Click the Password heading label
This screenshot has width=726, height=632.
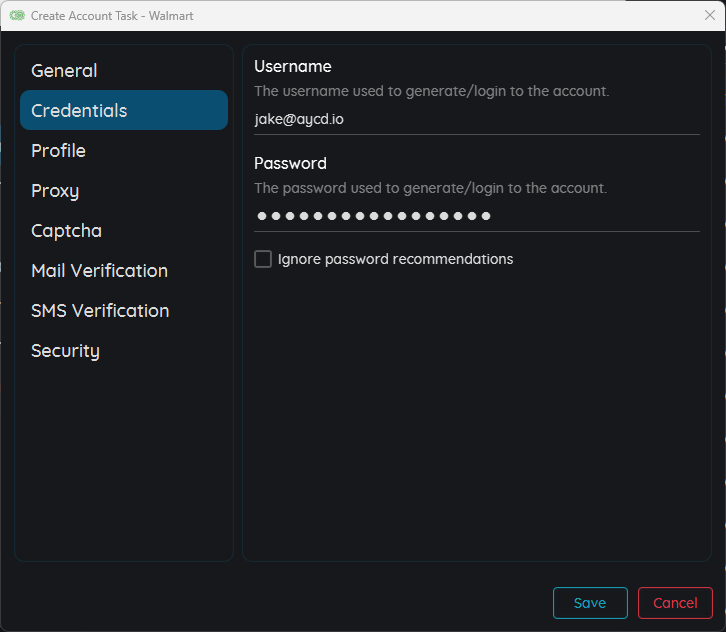(290, 163)
